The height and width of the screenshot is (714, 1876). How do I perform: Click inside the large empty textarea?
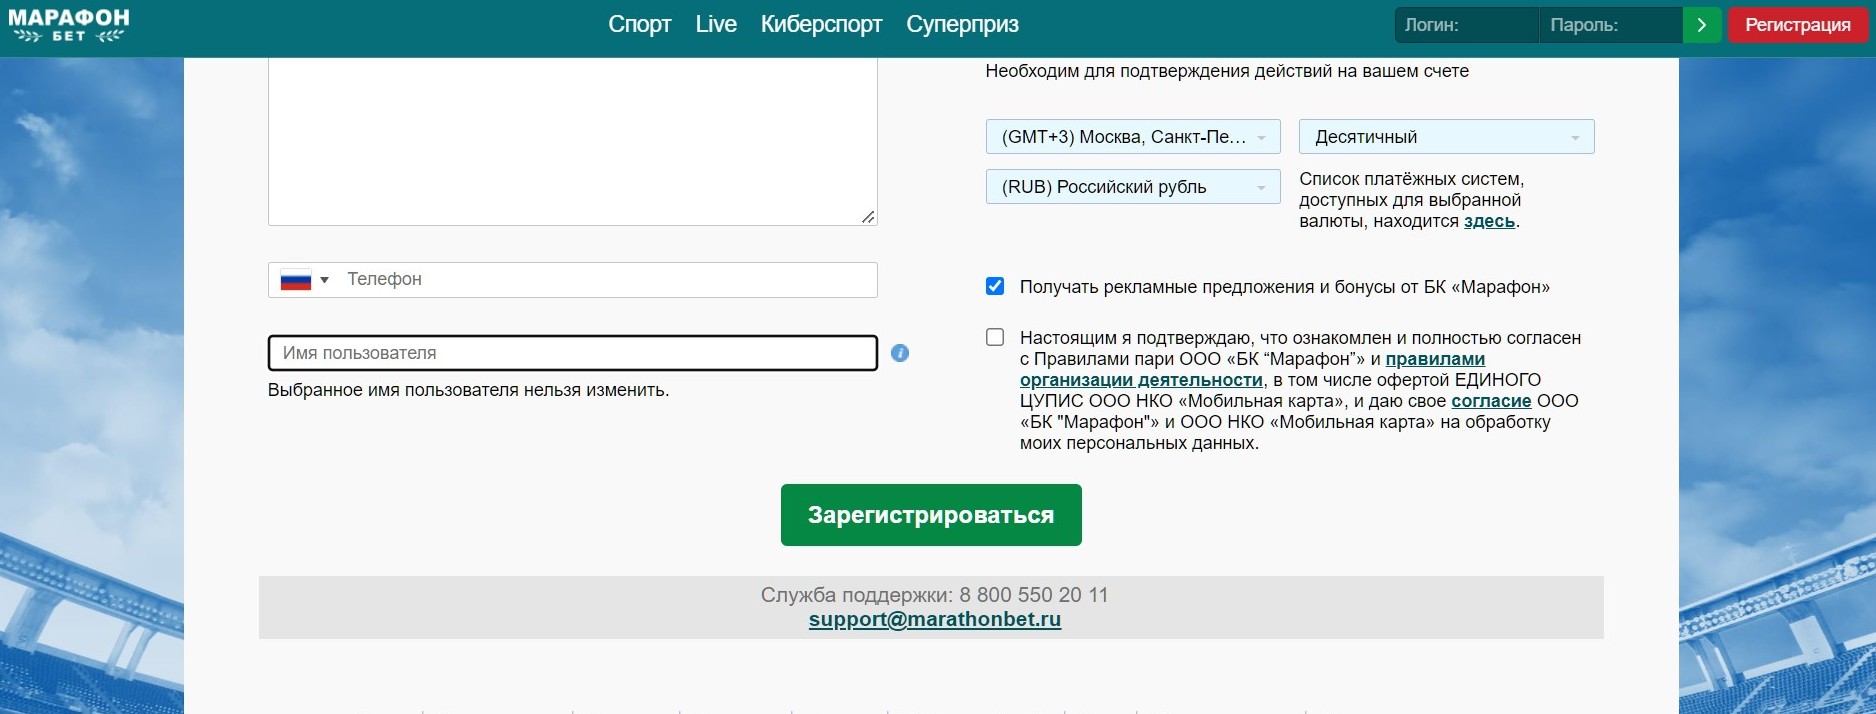click(x=573, y=140)
